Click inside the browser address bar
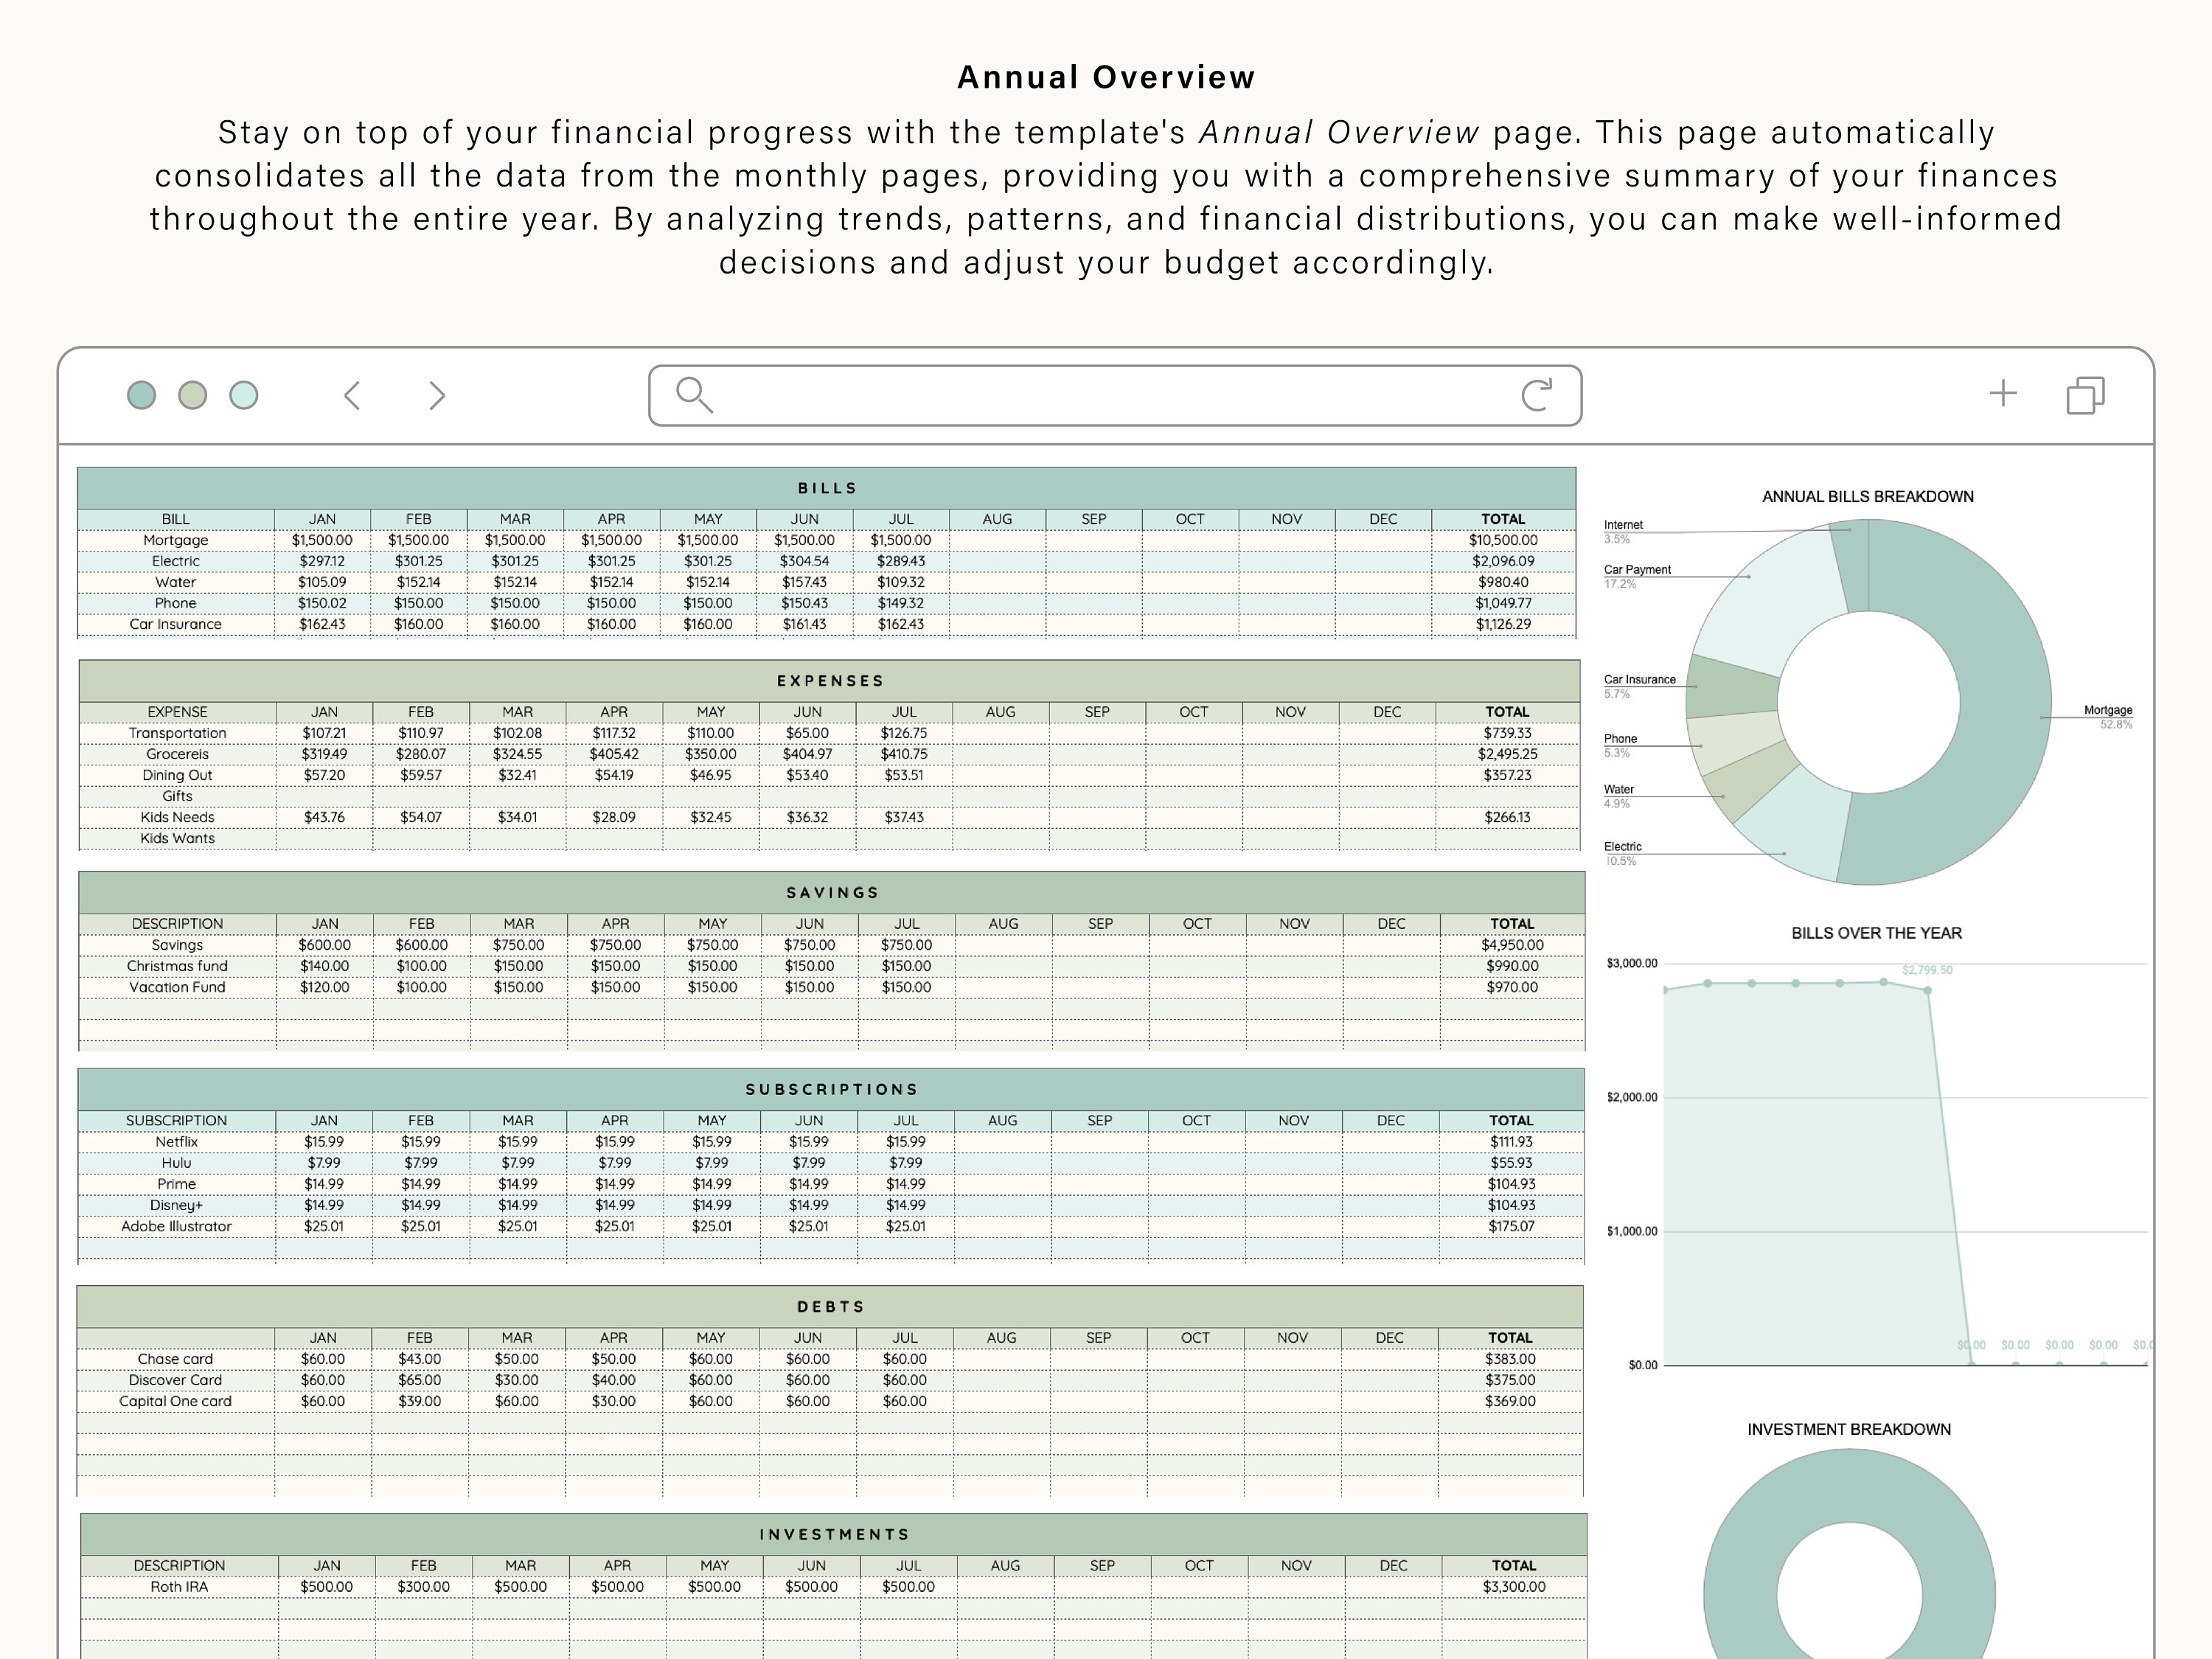Image resolution: width=2212 pixels, height=1659 pixels. [1100, 395]
